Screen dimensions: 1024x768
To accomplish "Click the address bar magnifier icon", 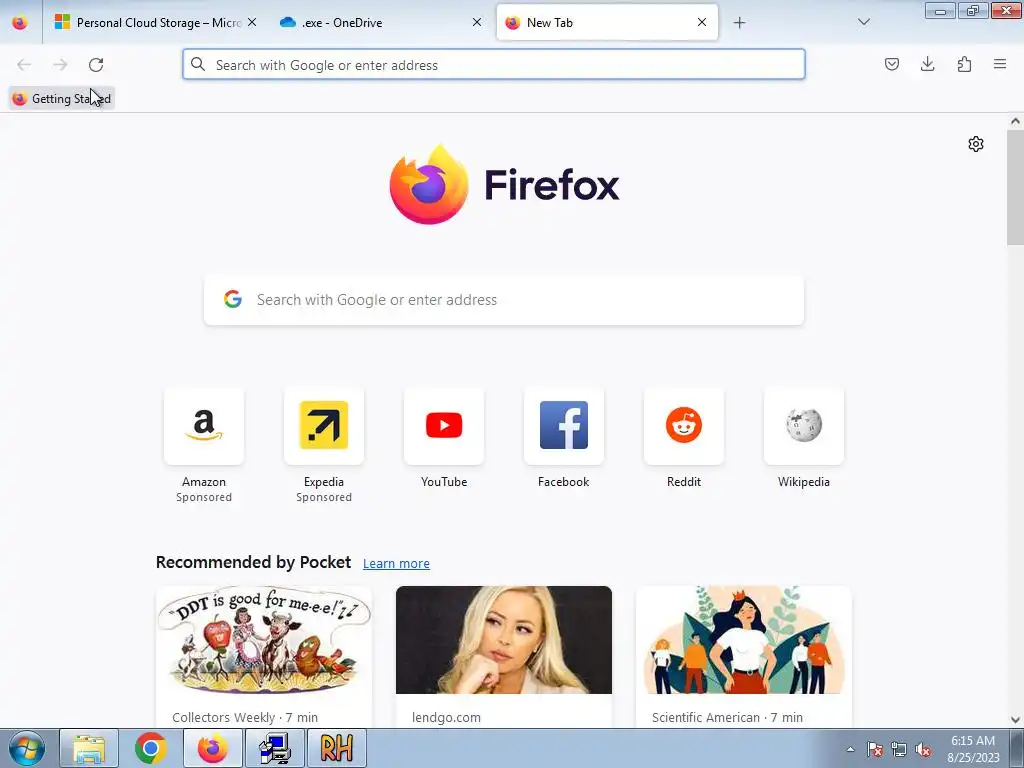I will (198, 64).
